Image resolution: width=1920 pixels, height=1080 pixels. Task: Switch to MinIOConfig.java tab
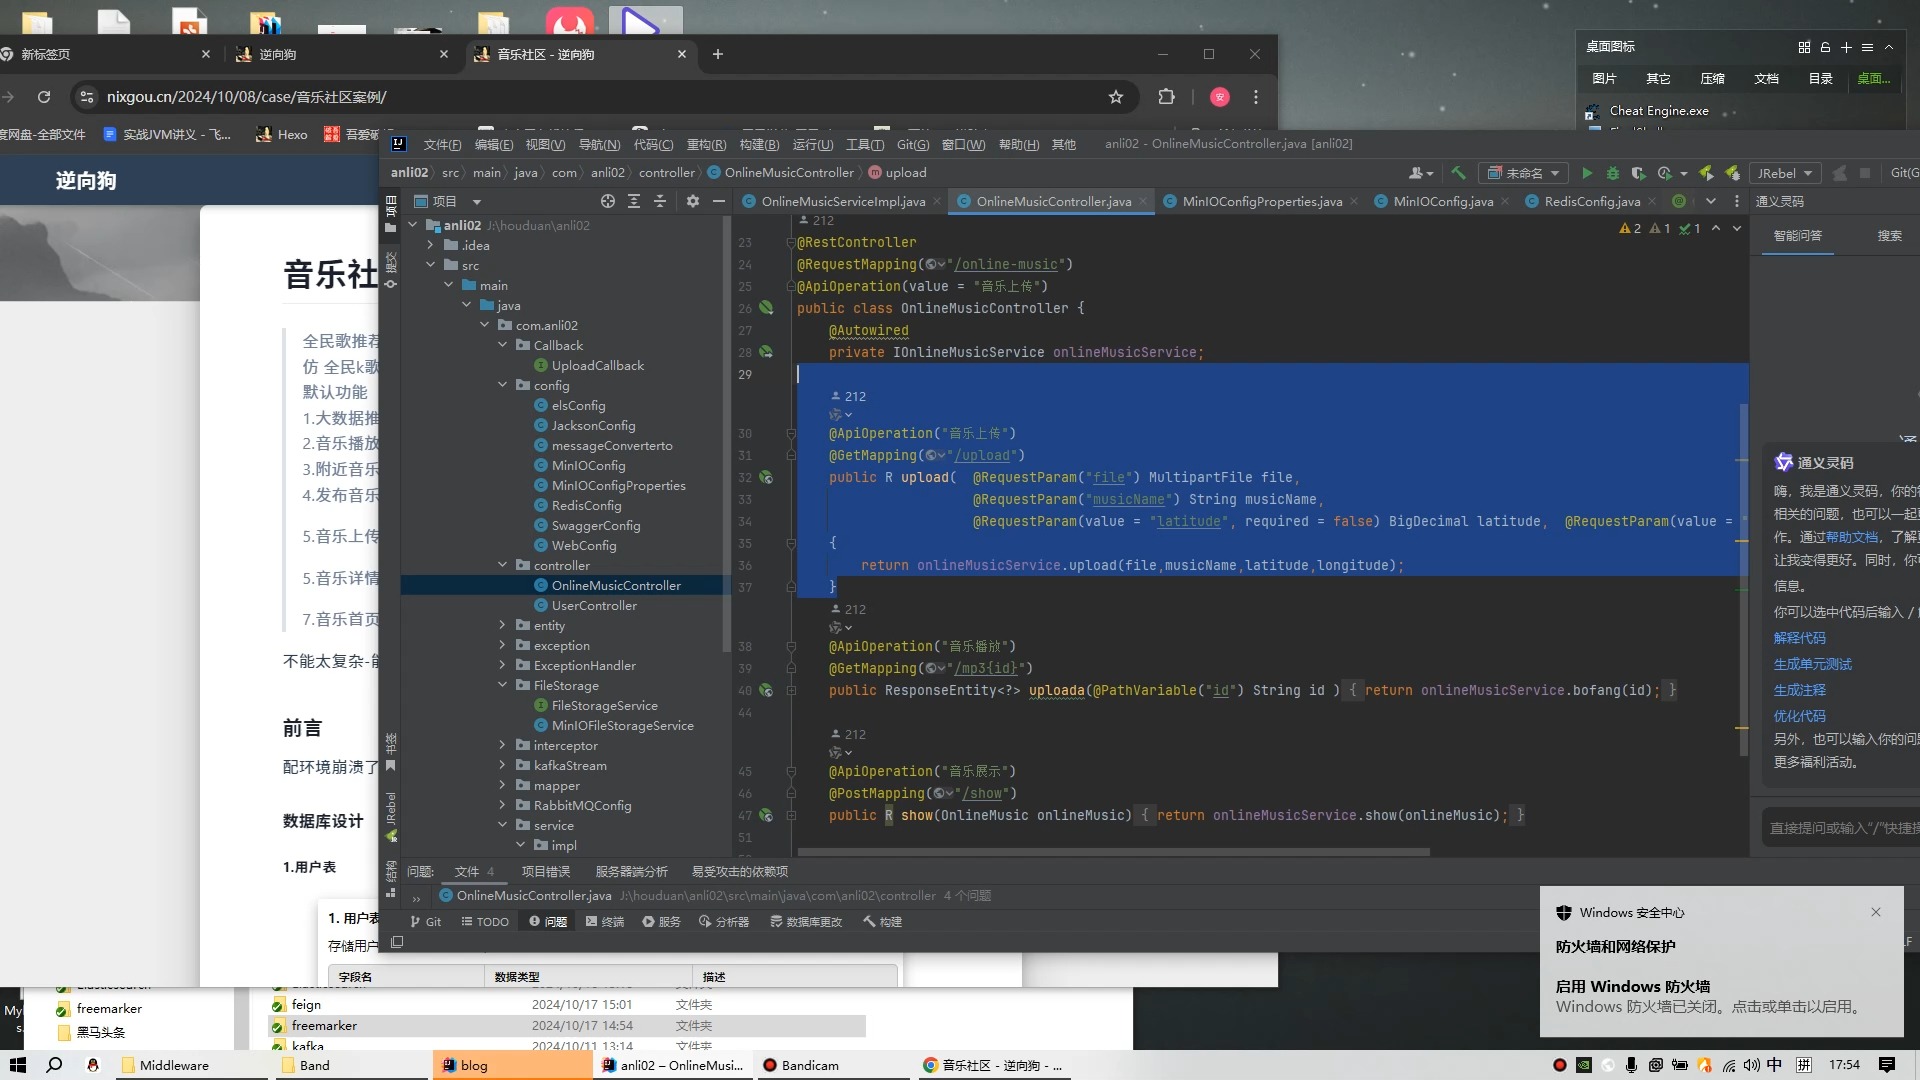point(1442,201)
